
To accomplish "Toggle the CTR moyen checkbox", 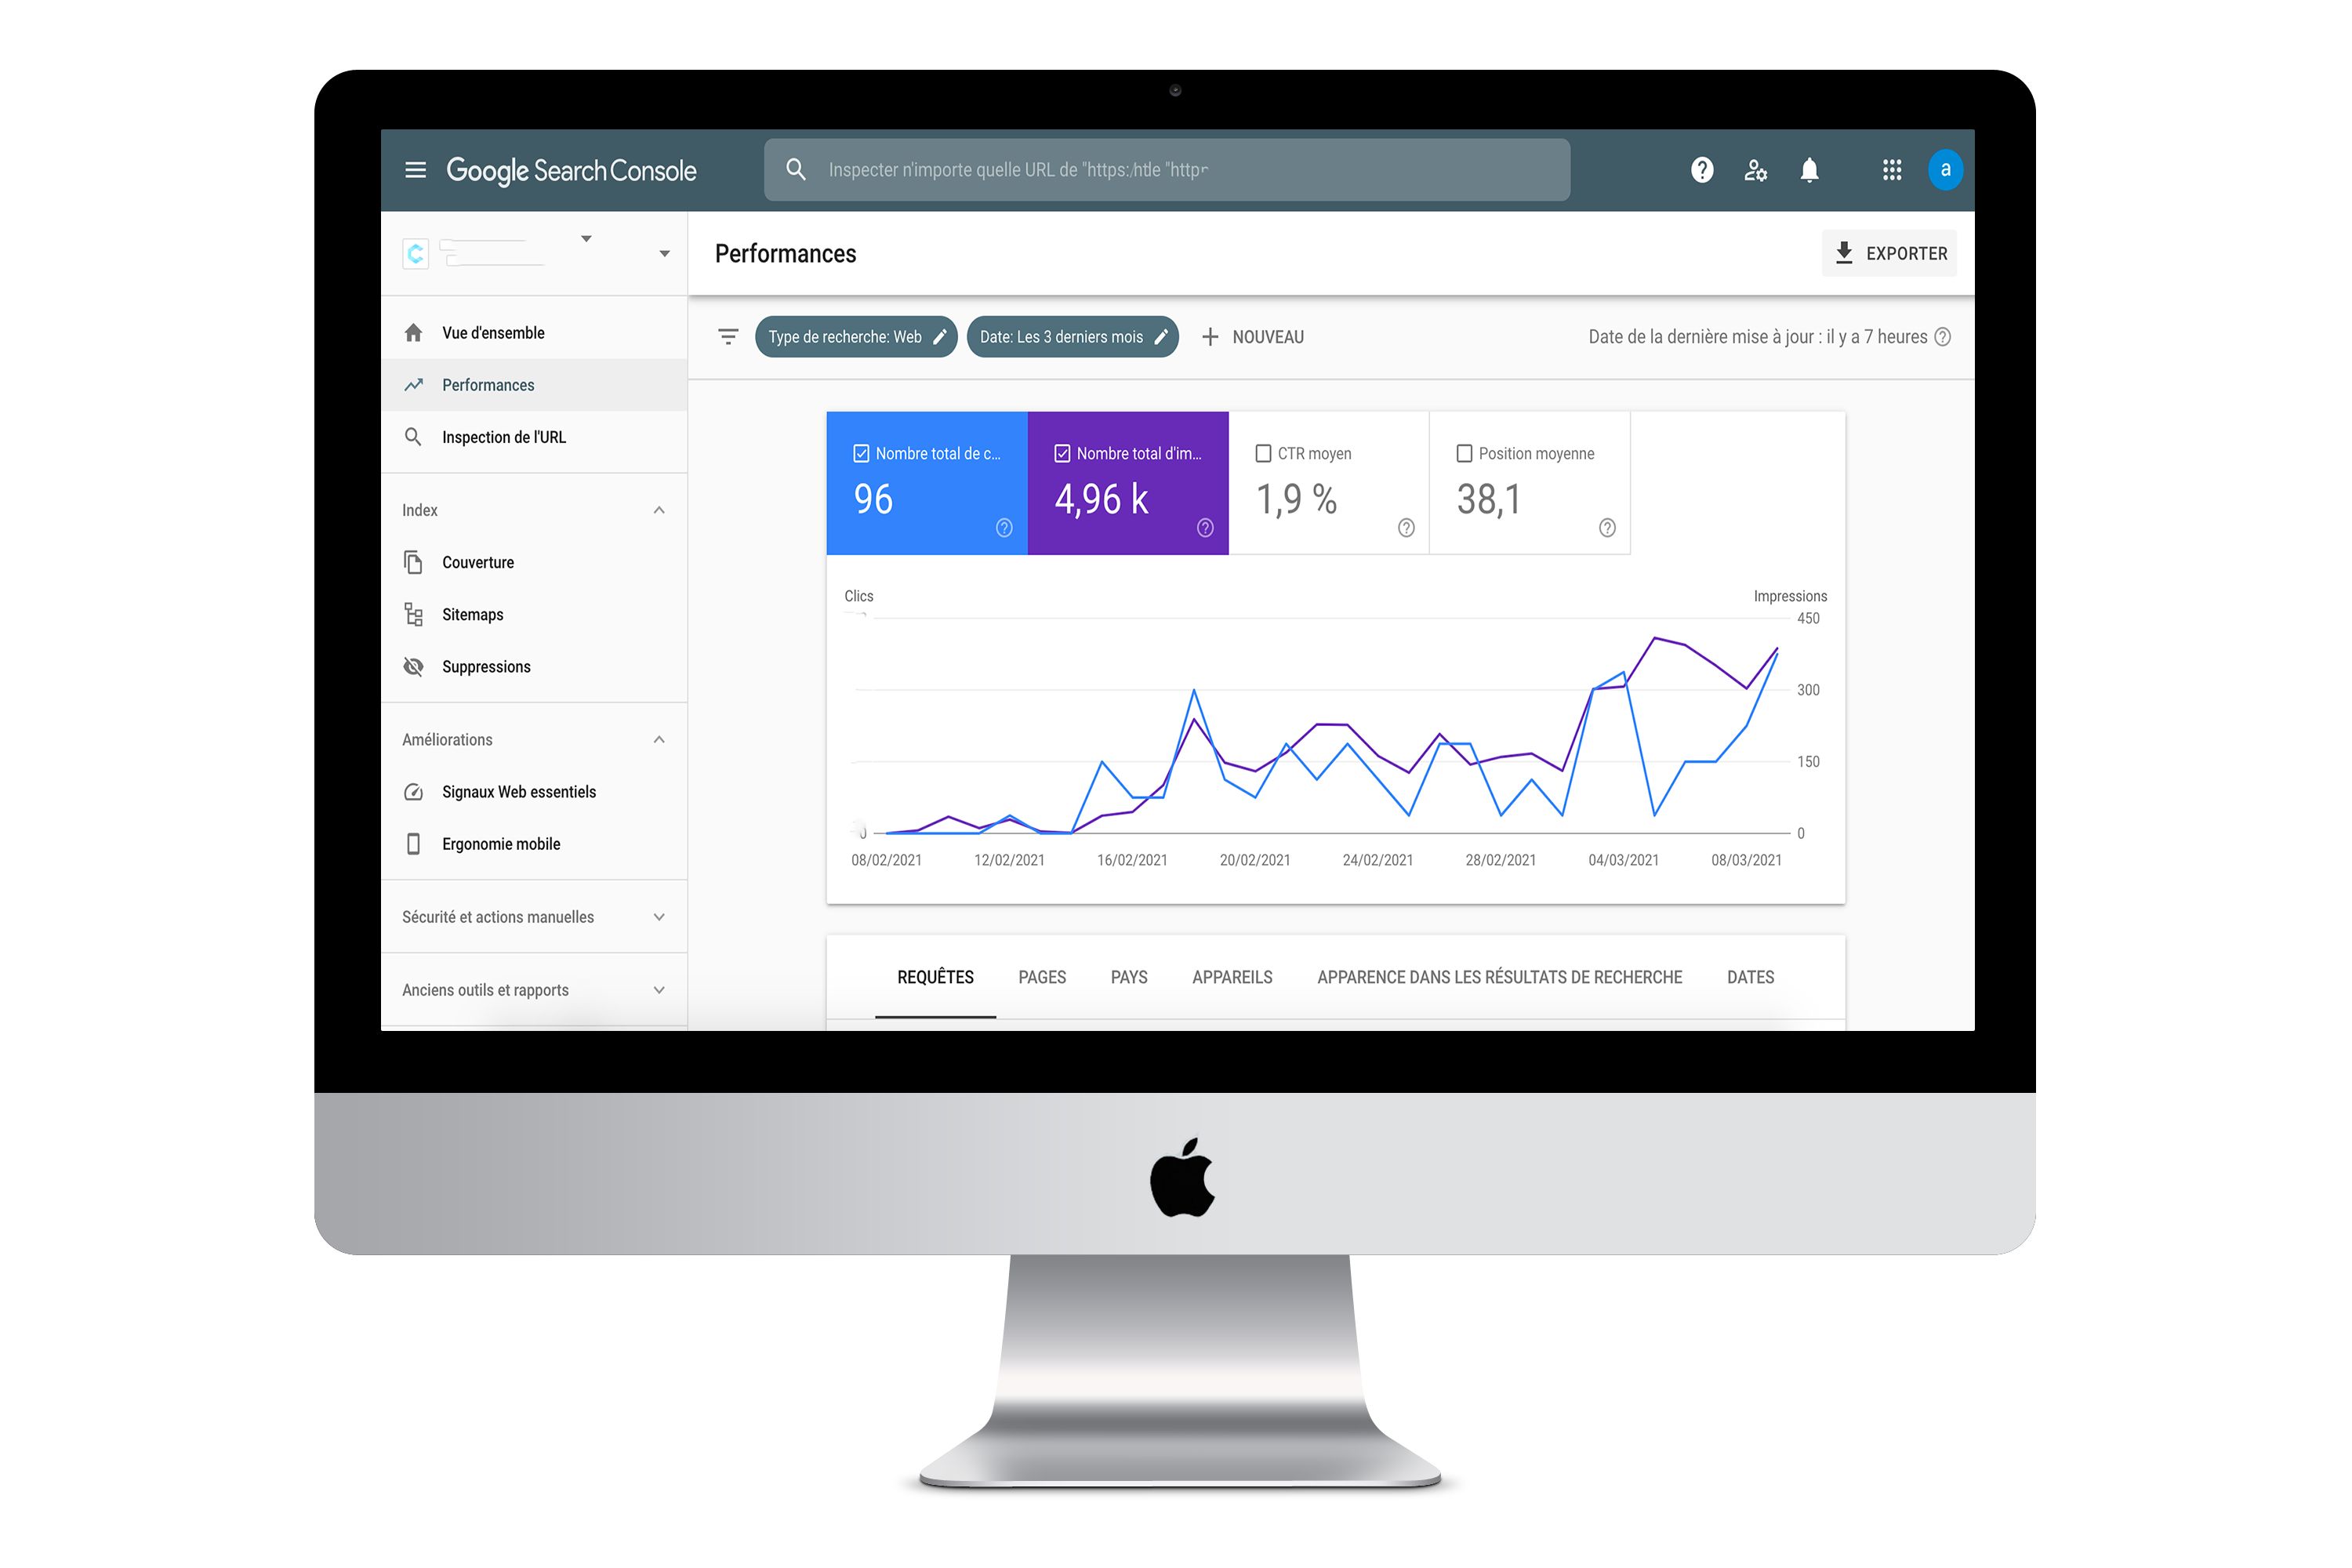I will click(x=1264, y=453).
